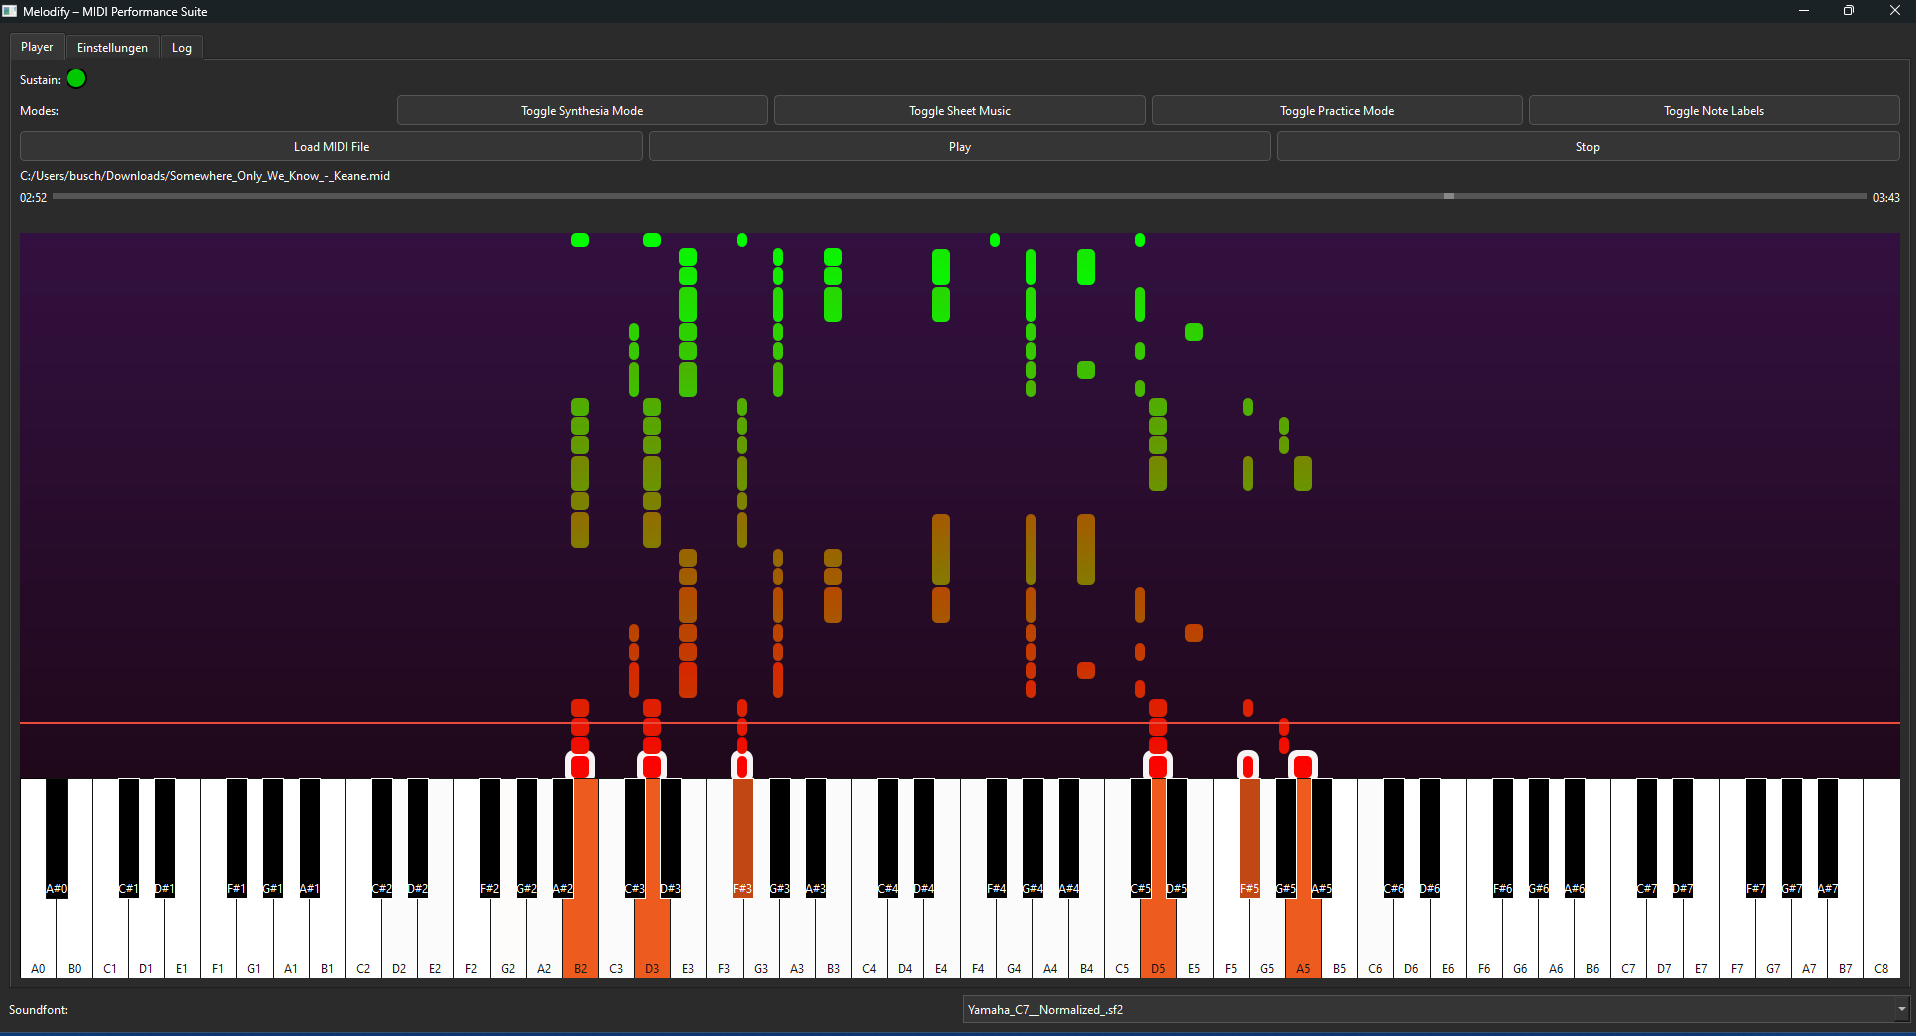Select the Player tab
1916x1036 pixels.
36,47
